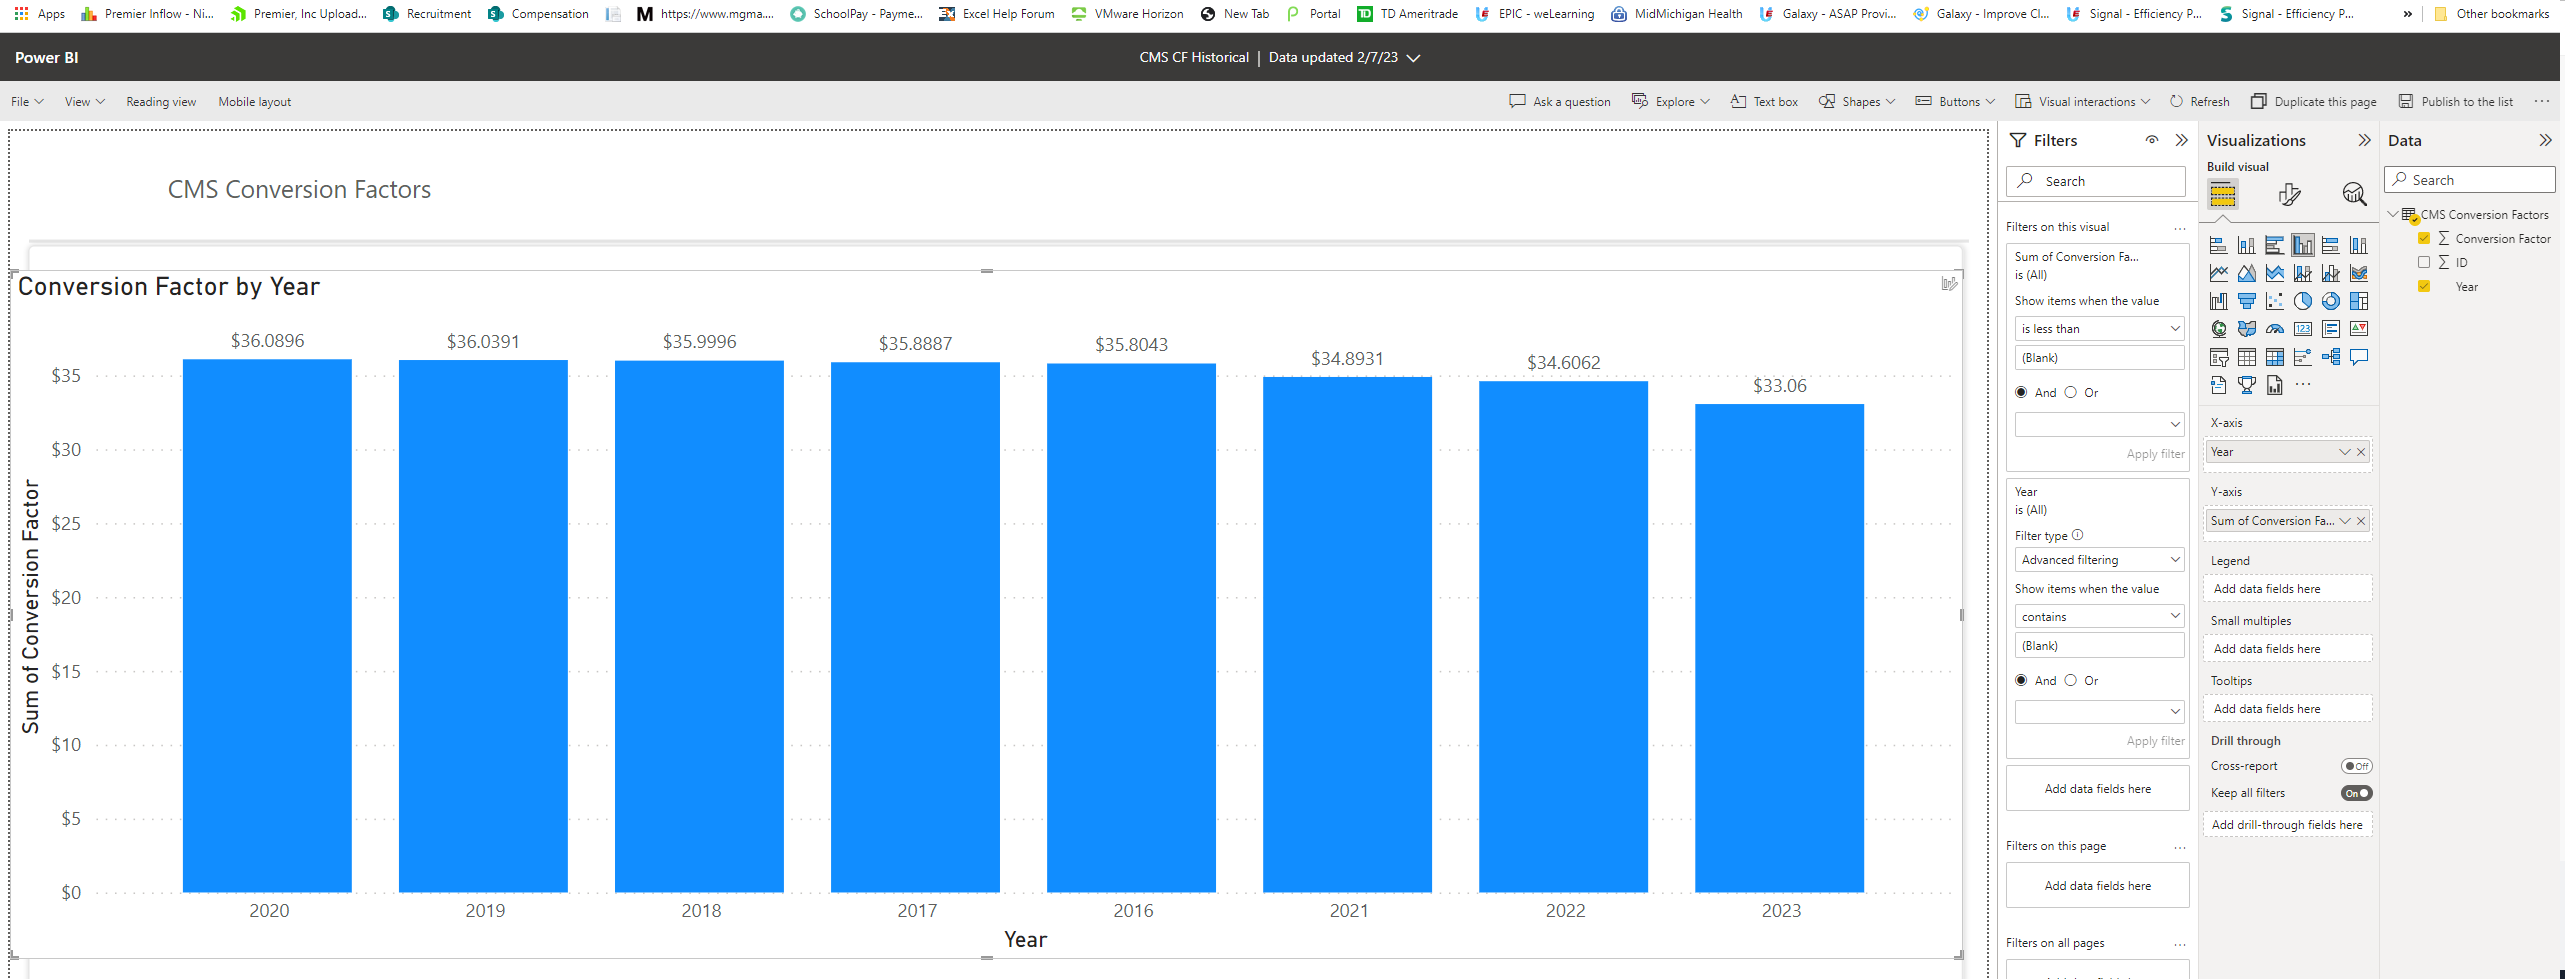Uncheck the Year field checkbox
The height and width of the screenshot is (979, 2565).
coord(2423,286)
